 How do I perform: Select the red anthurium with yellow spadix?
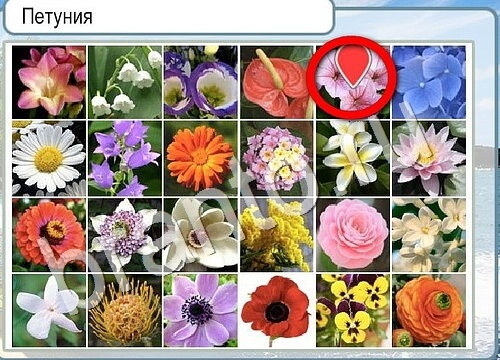coord(277,82)
